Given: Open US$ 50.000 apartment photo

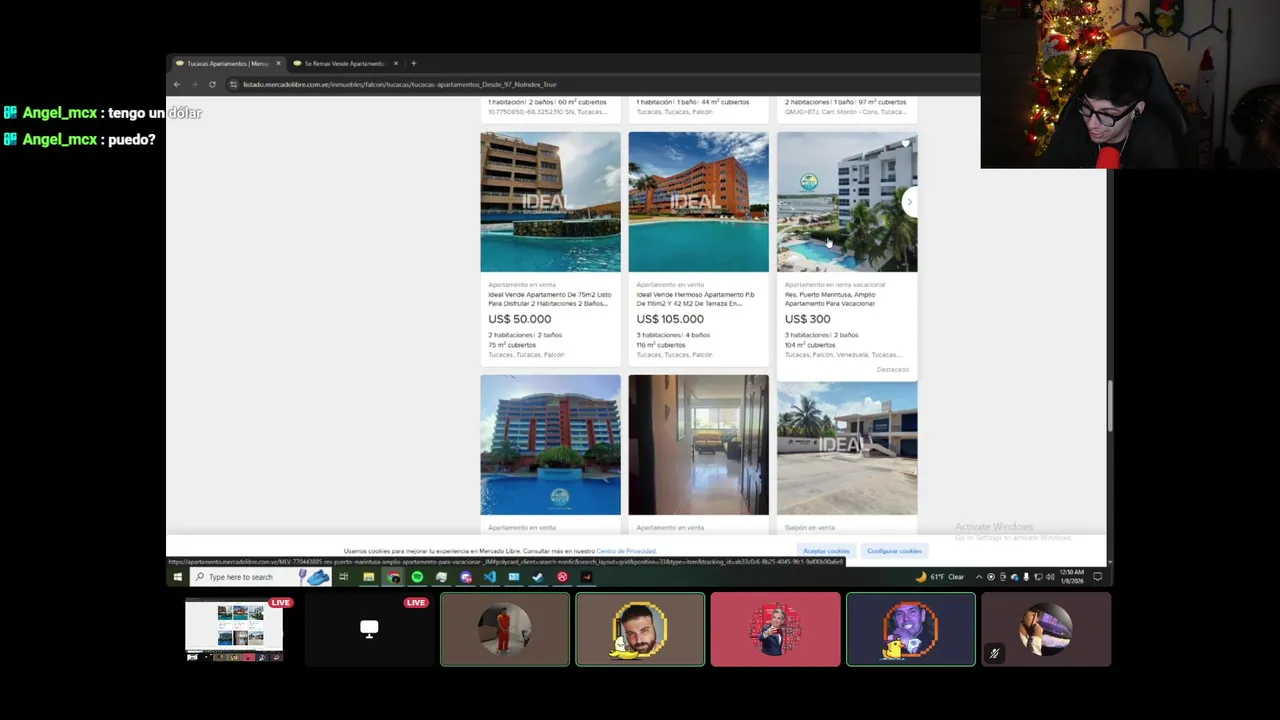Looking at the screenshot, I should tap(550, 202).
